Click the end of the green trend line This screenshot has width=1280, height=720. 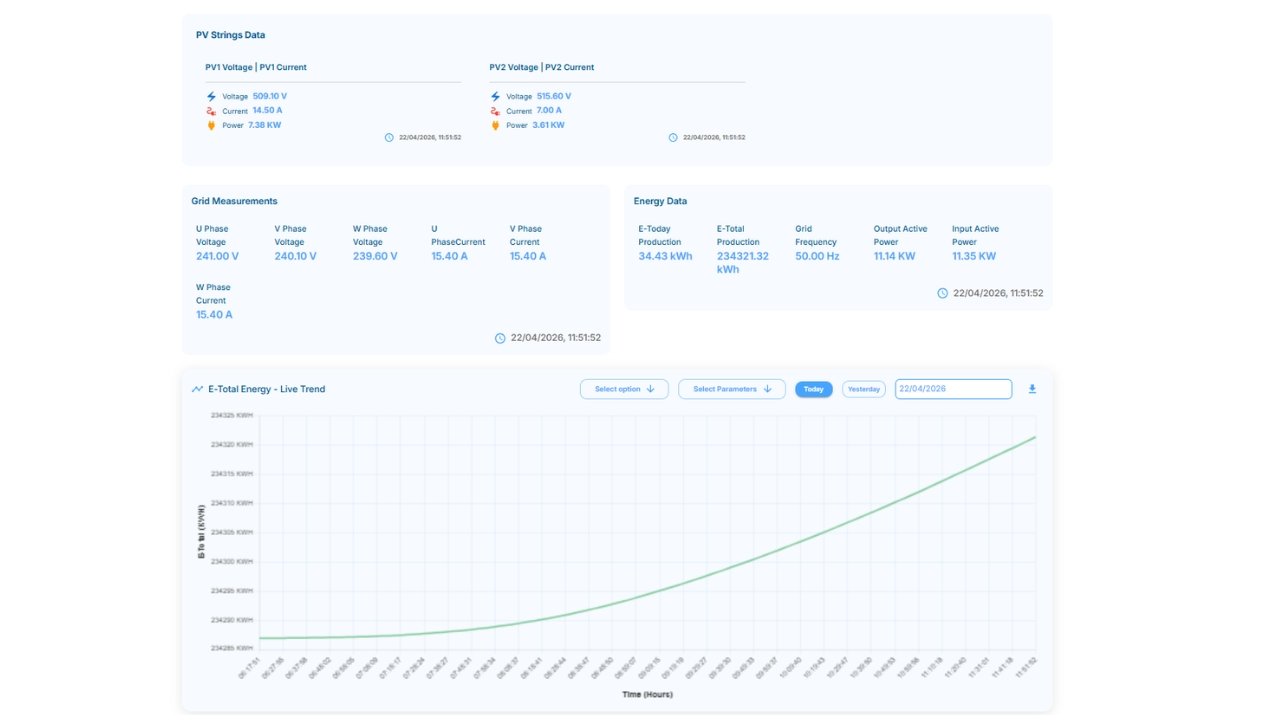[1034, 437]
